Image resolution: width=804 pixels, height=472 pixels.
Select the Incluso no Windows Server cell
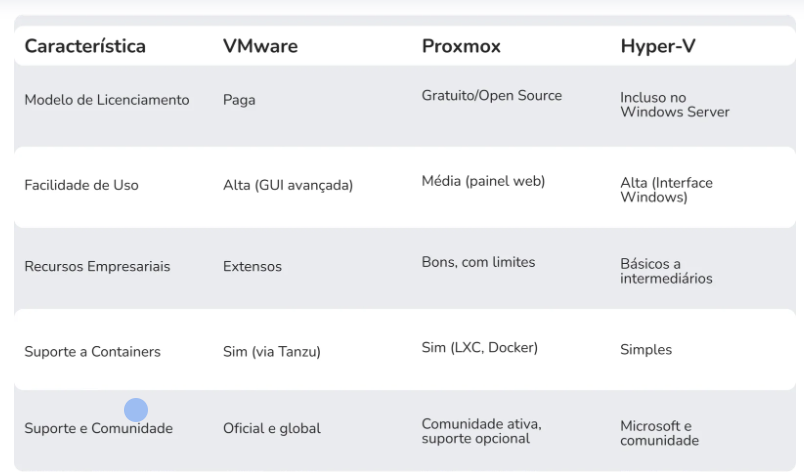coord(674,103)
